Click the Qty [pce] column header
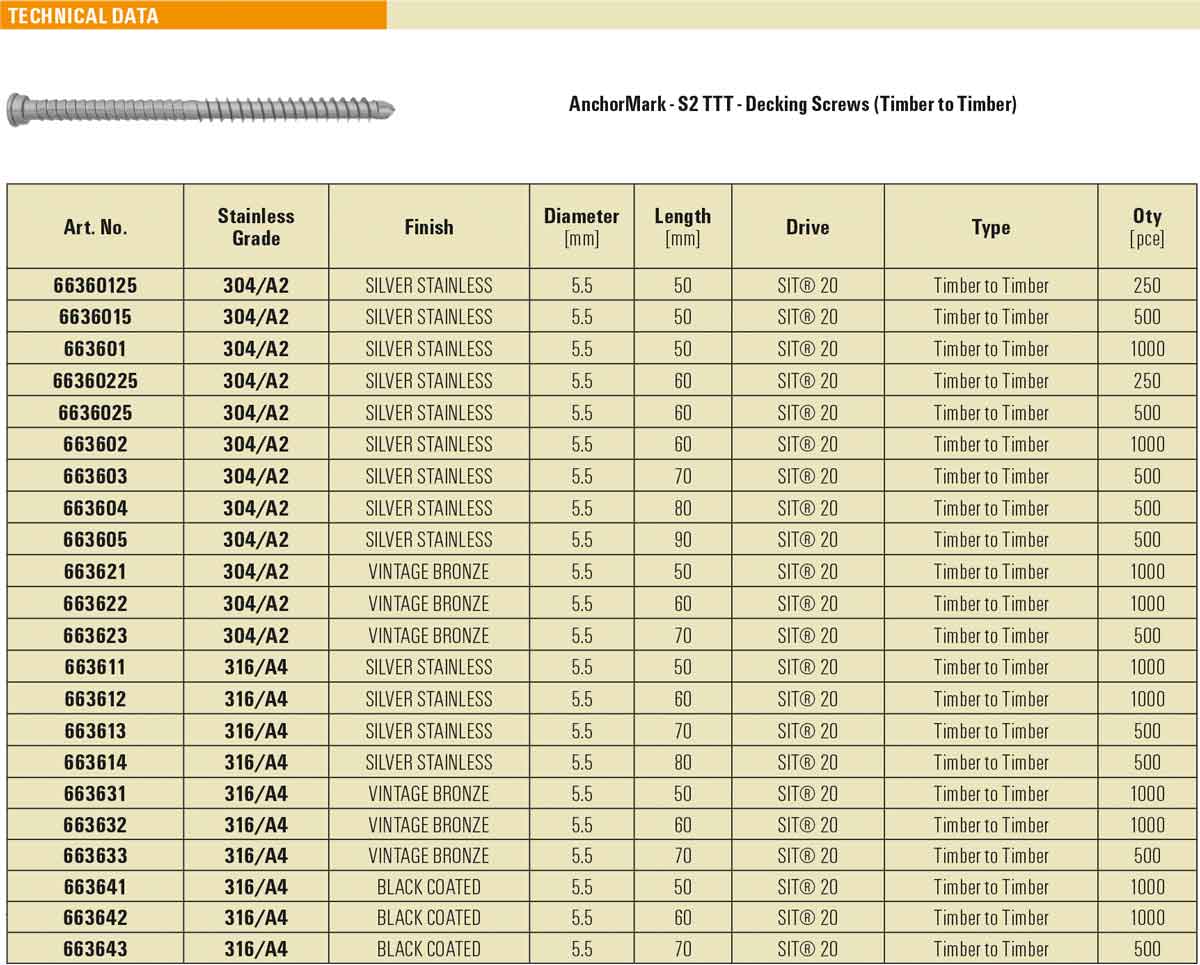Screen dimensions: 1200x965 [x=1147, y=227]
